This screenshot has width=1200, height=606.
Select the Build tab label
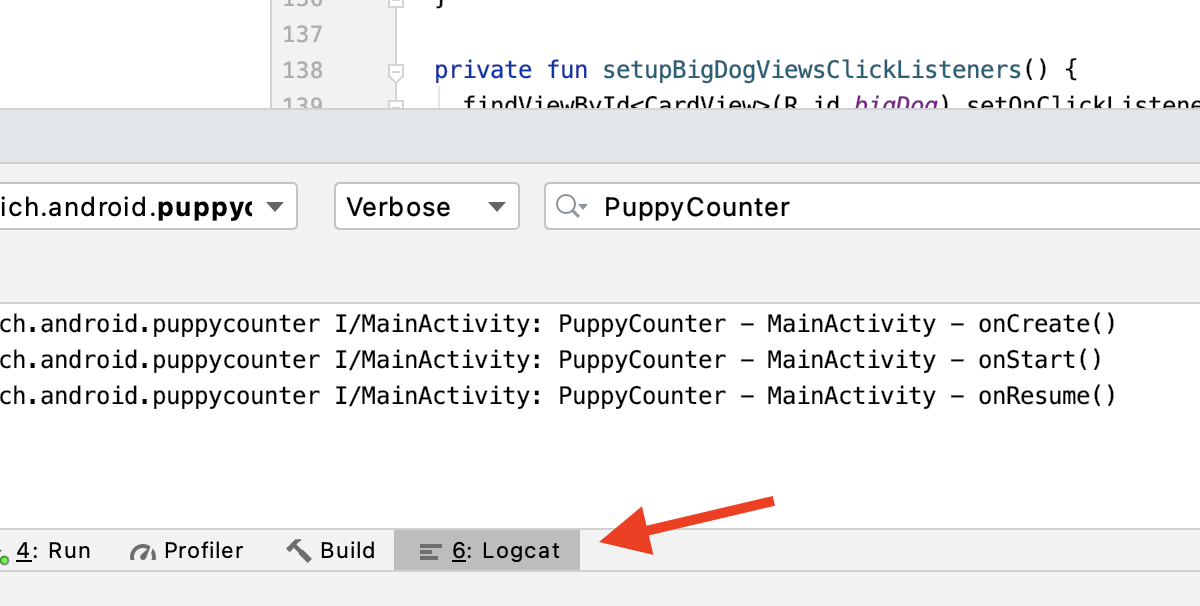(x=347, y=551)
